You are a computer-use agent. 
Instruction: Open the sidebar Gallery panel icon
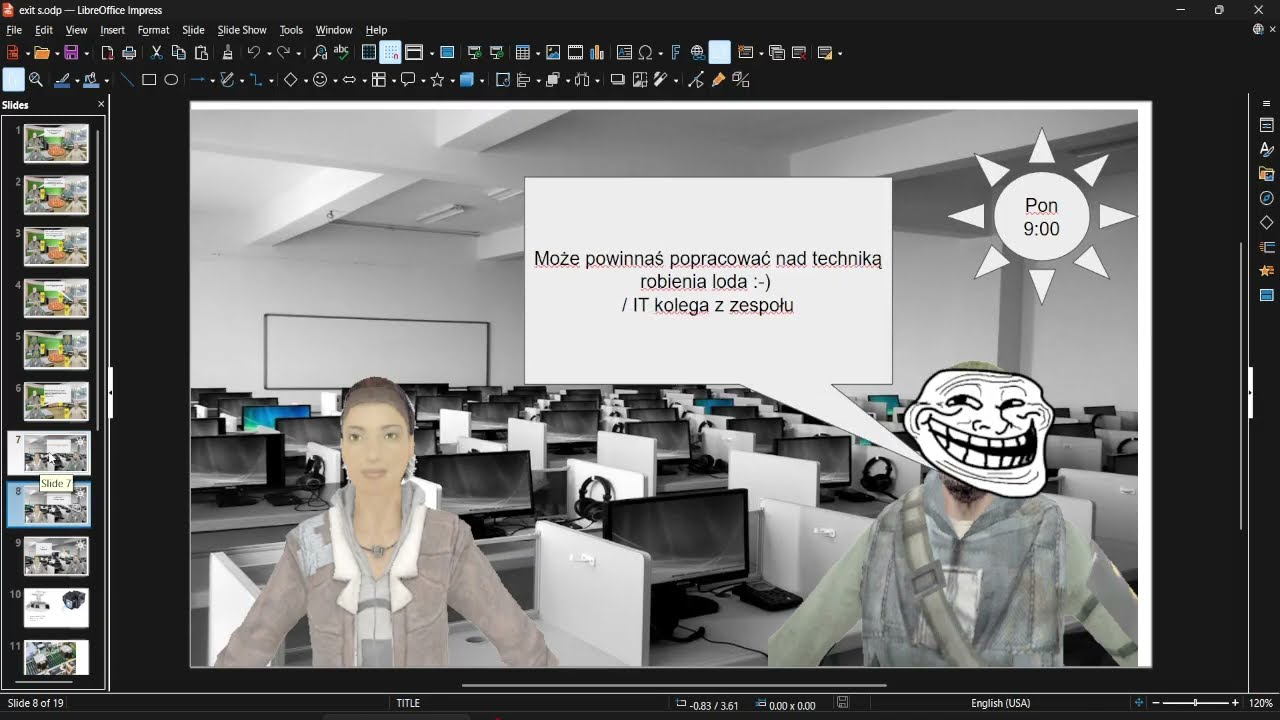pos(1266,174)
